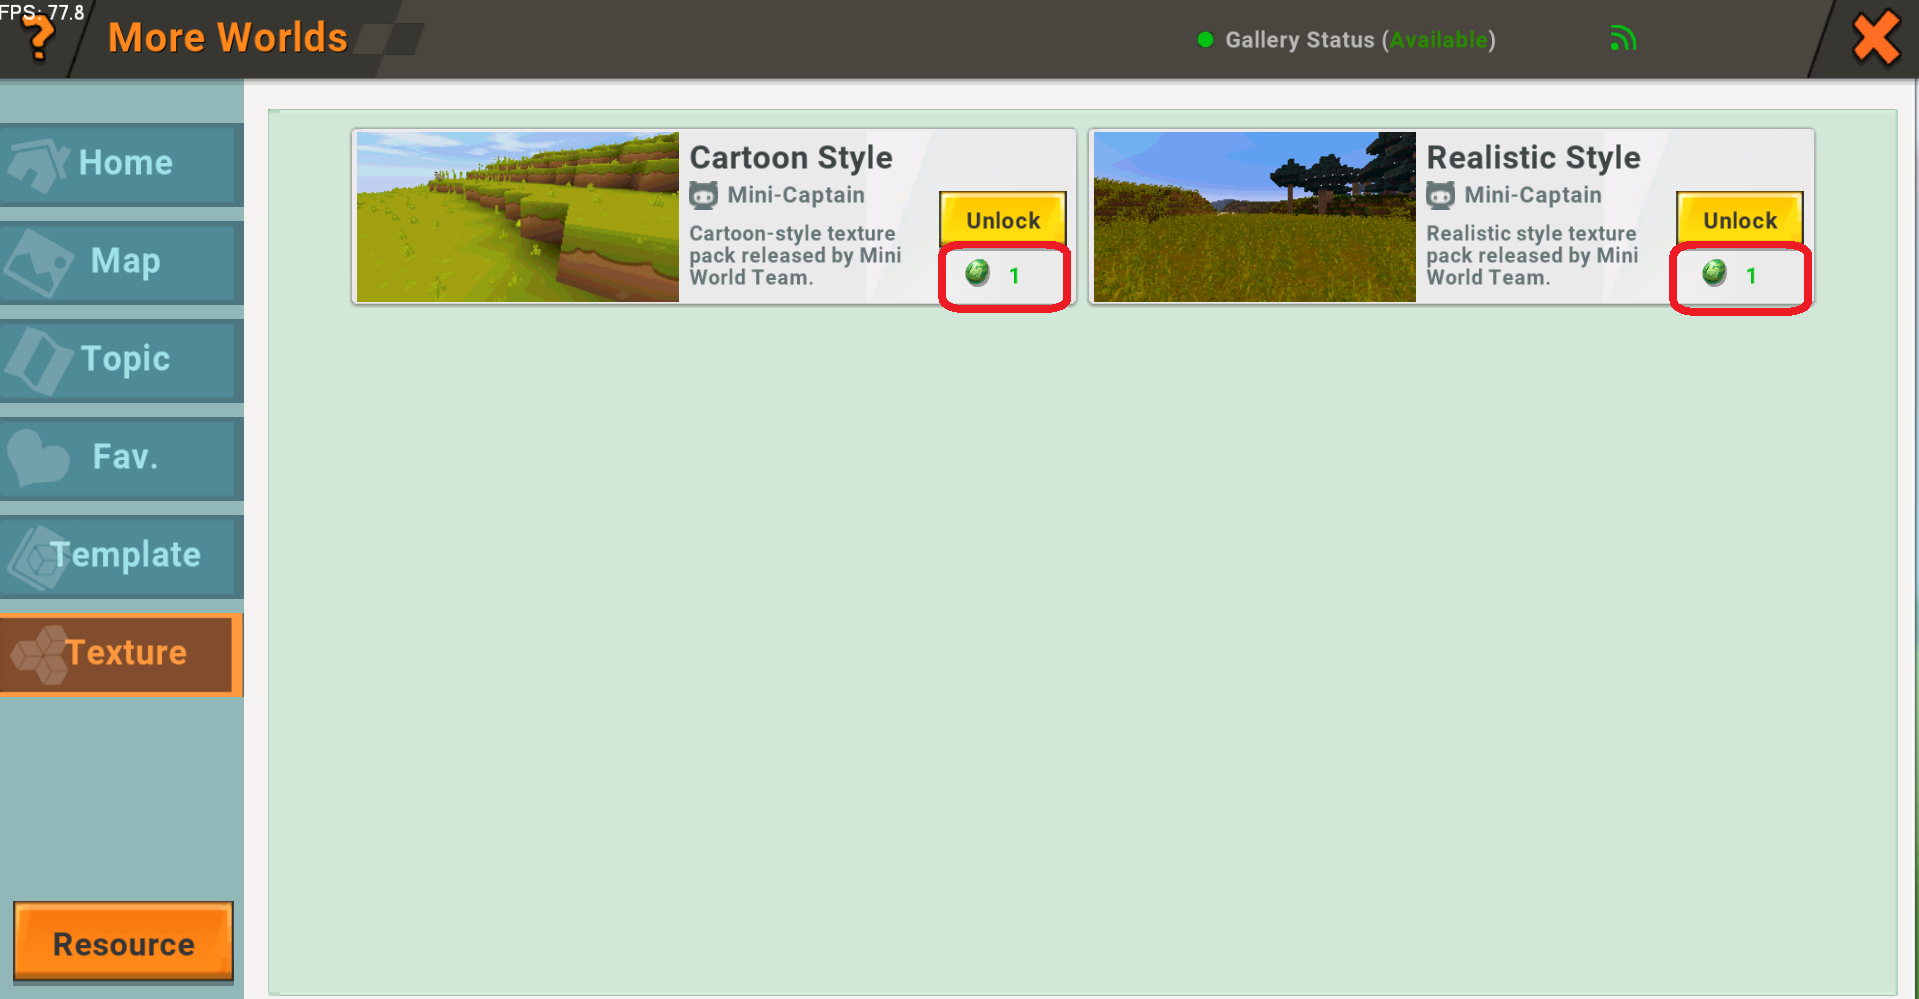The height and width of the screenshot is (999, 1919).
Task: Click the Mini-Captain author name on Cartoon Style
Action: pyautogui.click(x=796, y=195)
